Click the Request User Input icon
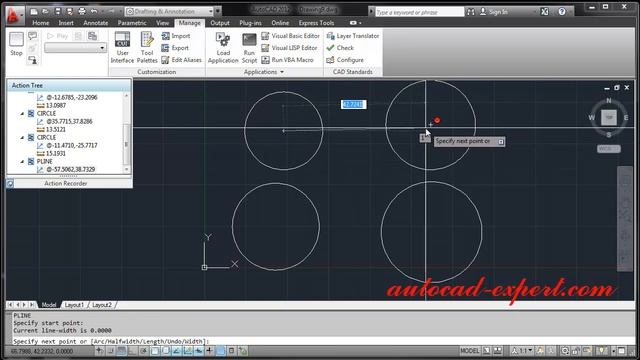The height and width of the screenshot is (360, 640). 33,60
